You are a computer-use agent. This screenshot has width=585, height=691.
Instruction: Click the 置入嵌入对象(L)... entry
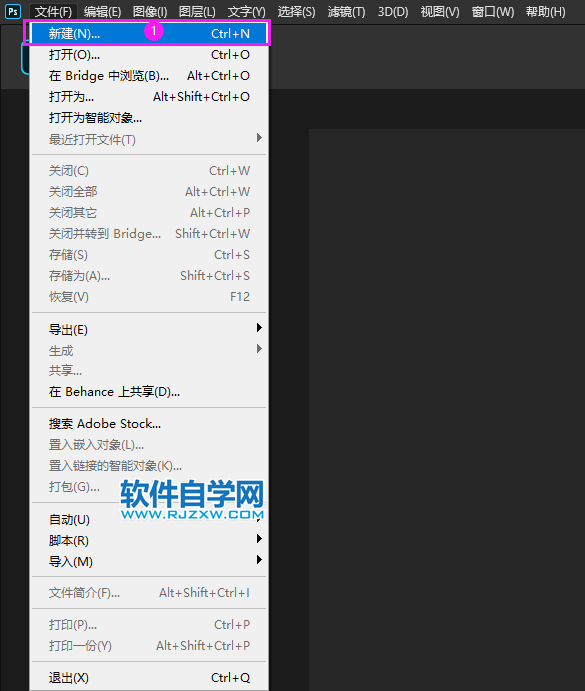(x=149, y=445)
